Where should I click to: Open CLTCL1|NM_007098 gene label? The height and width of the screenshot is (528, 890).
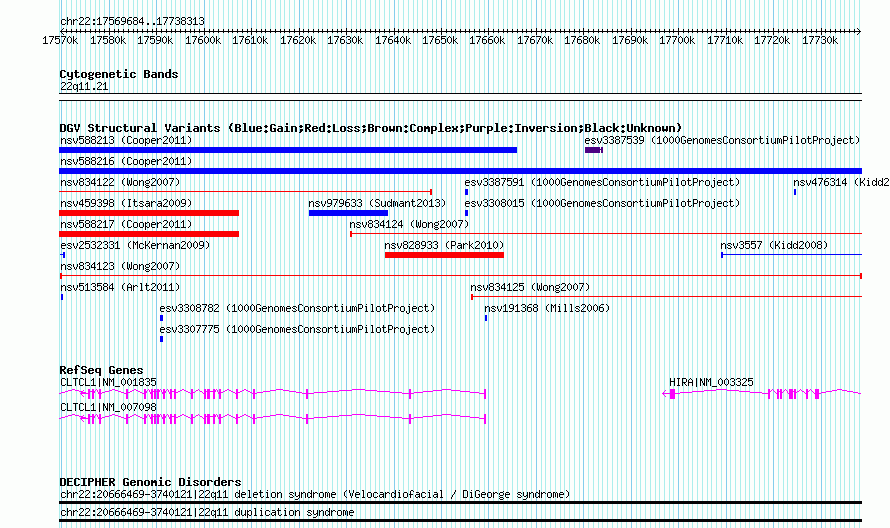[108, 408]
